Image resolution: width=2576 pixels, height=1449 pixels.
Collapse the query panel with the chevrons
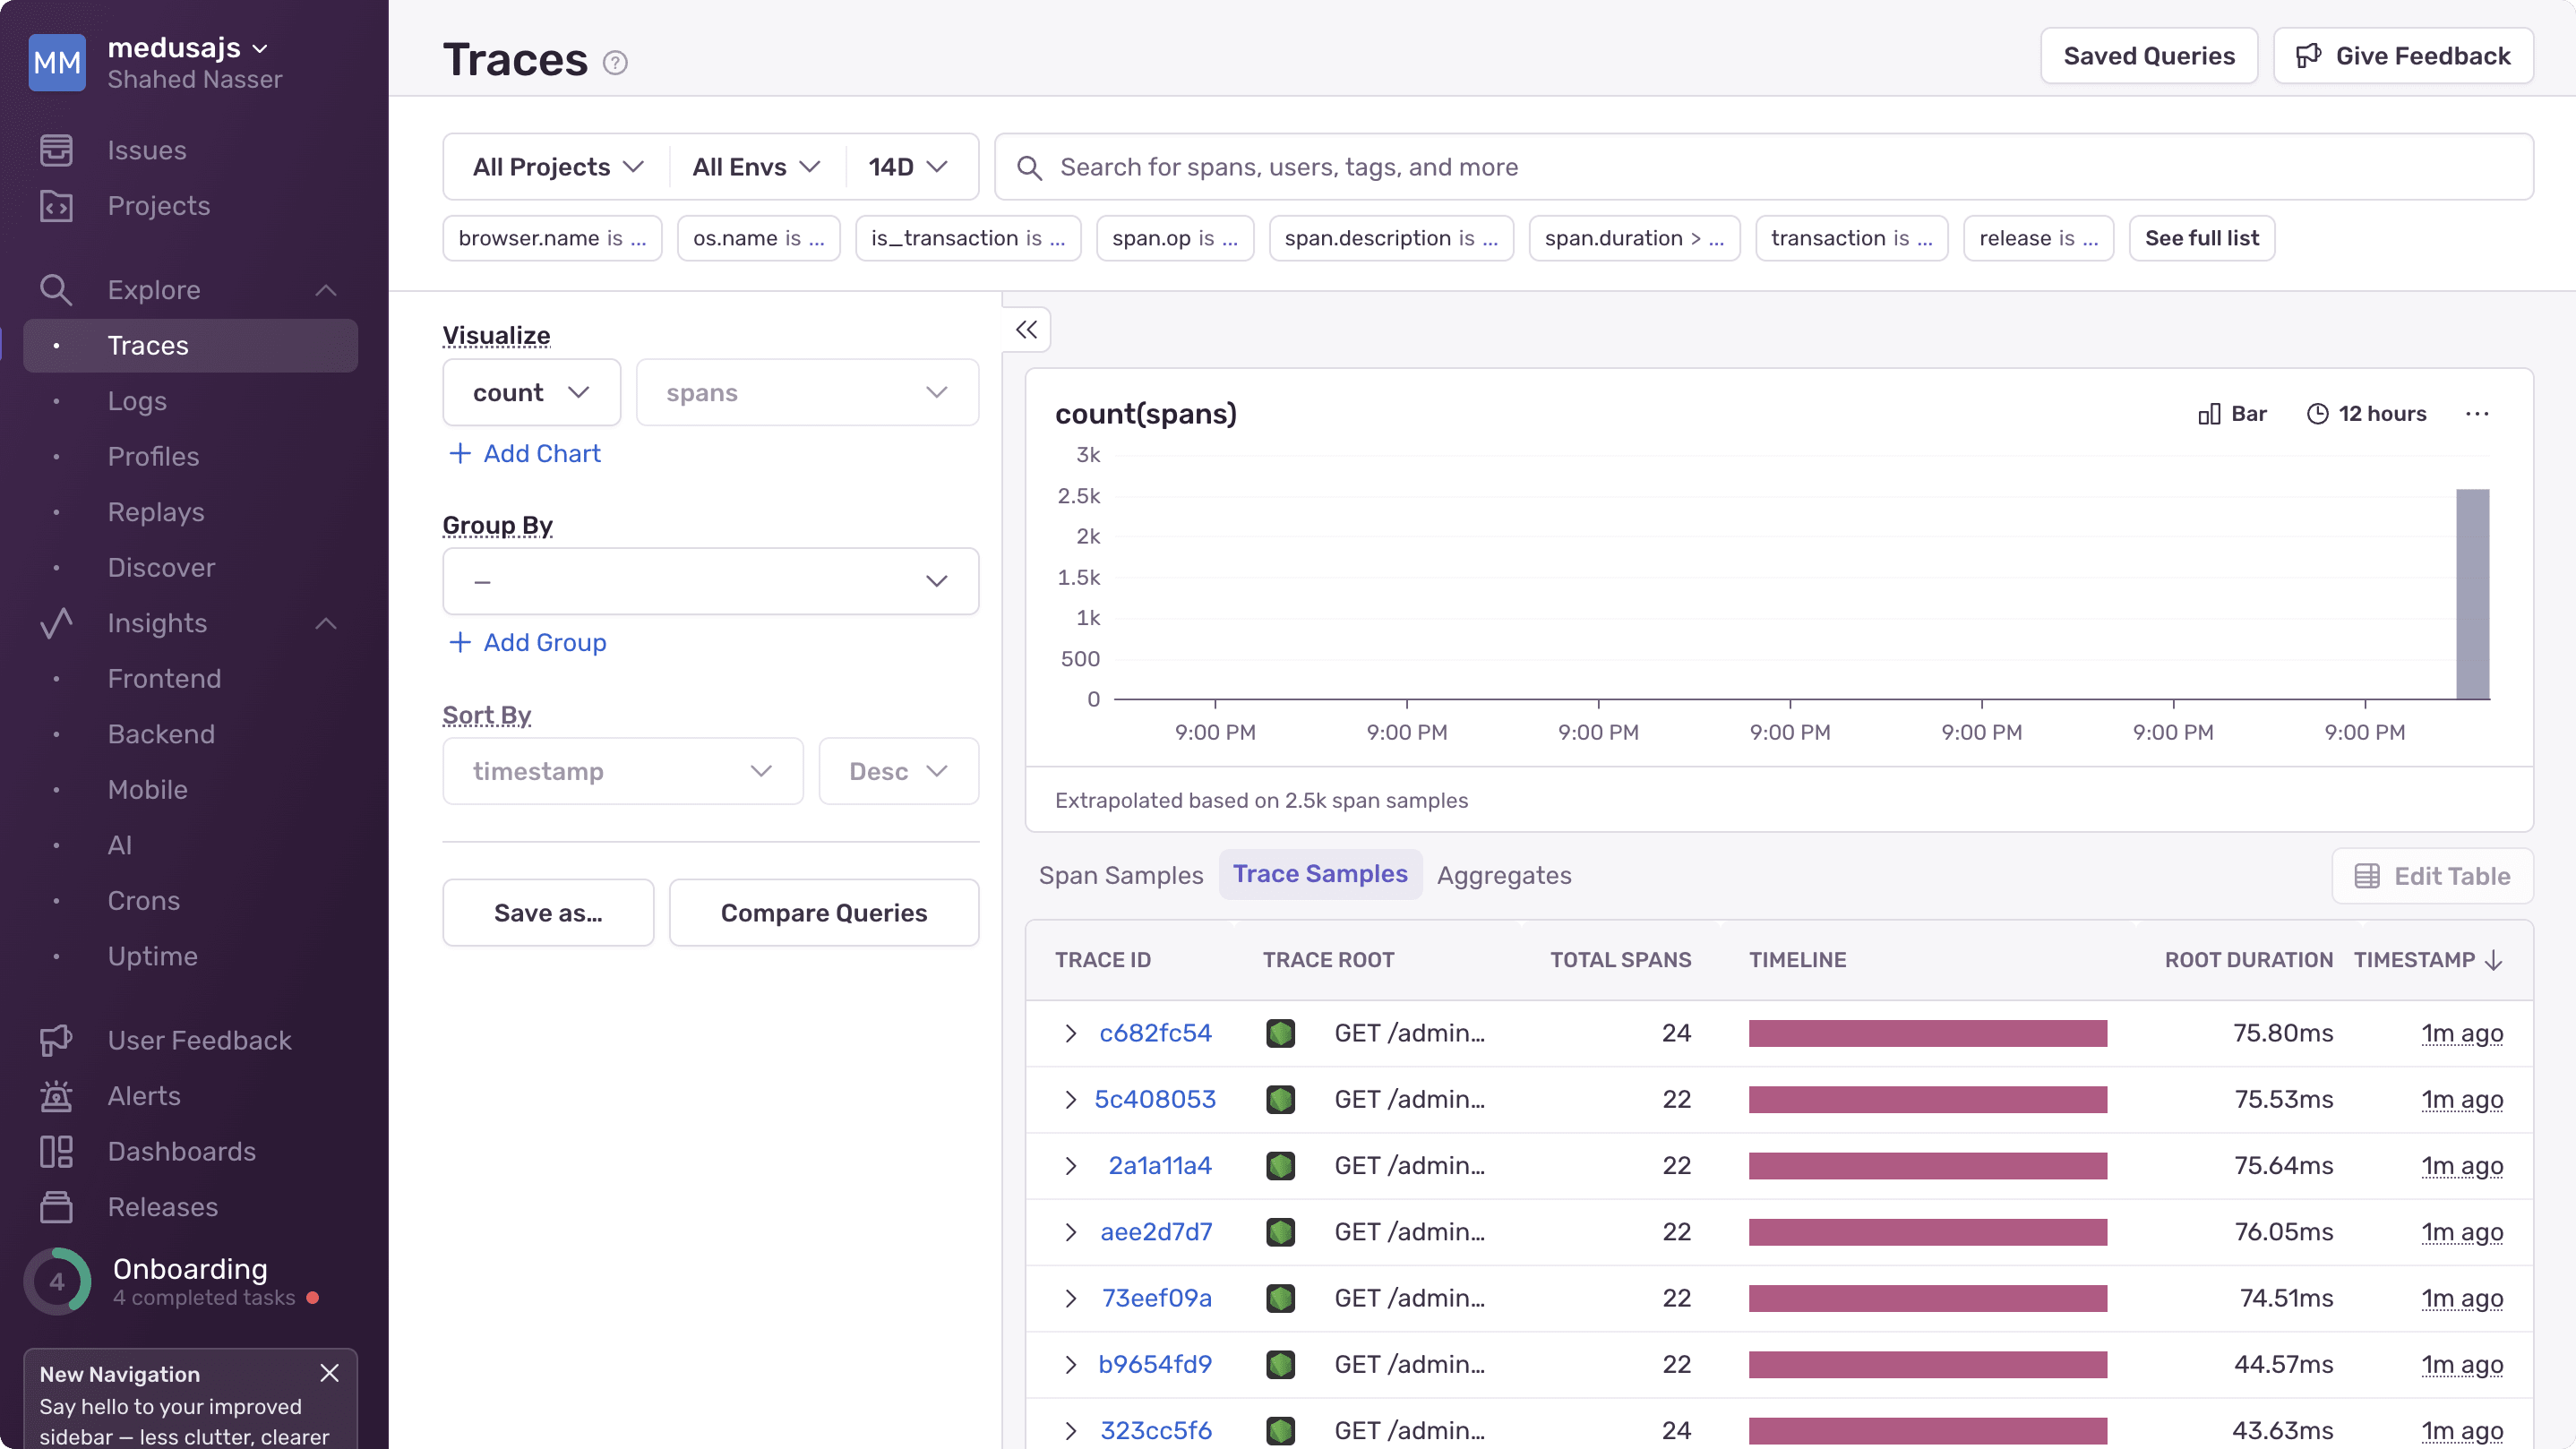[1026, 329]
